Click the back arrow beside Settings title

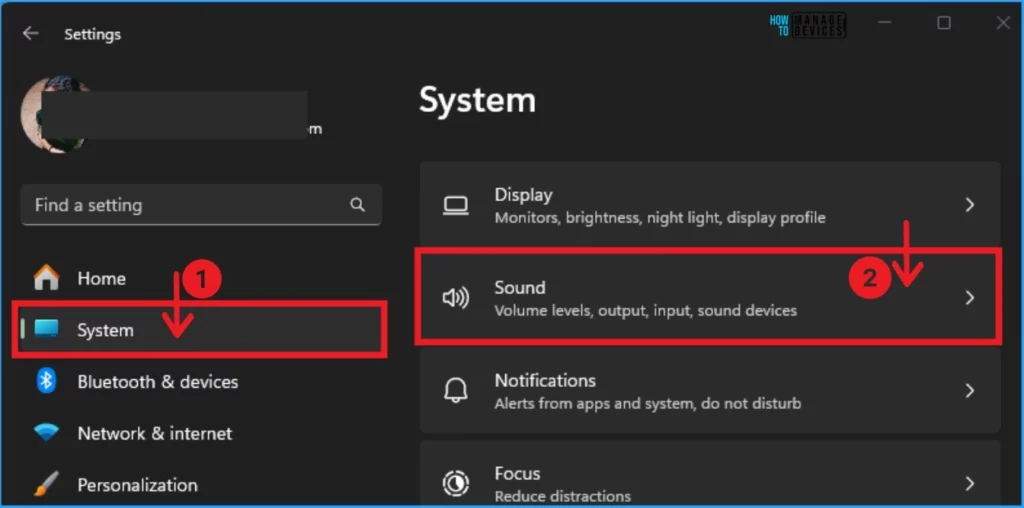[31, 33]
